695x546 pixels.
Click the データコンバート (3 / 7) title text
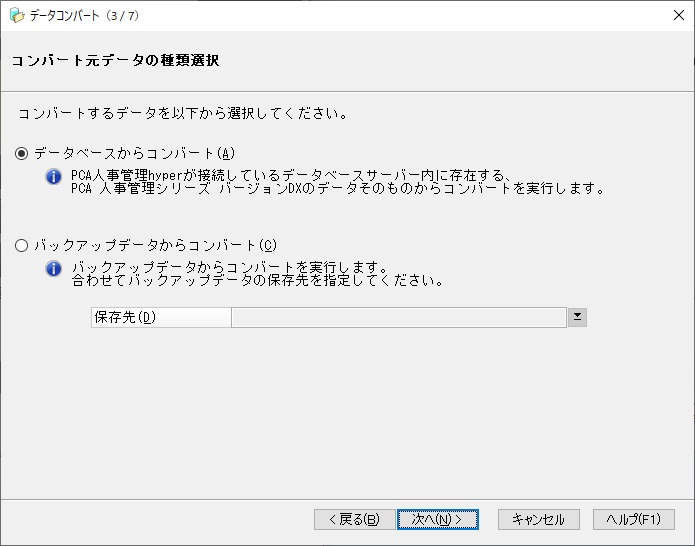tap(84, 16)
